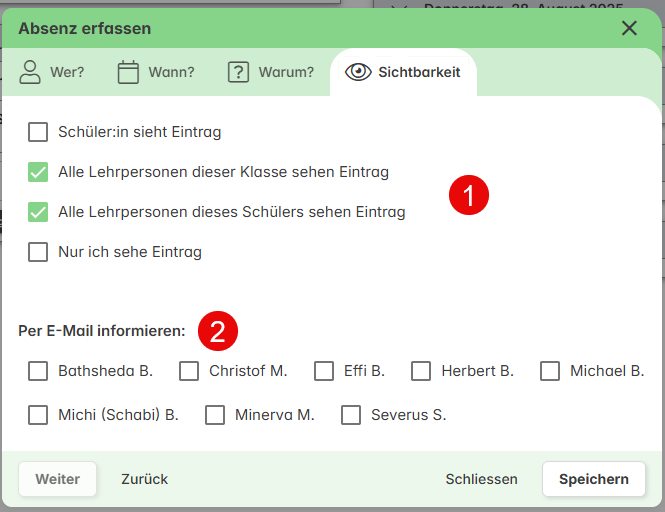665x512 pixels.
Task: Click the person icon on Wer tab
Action: [x=30, y=72]
